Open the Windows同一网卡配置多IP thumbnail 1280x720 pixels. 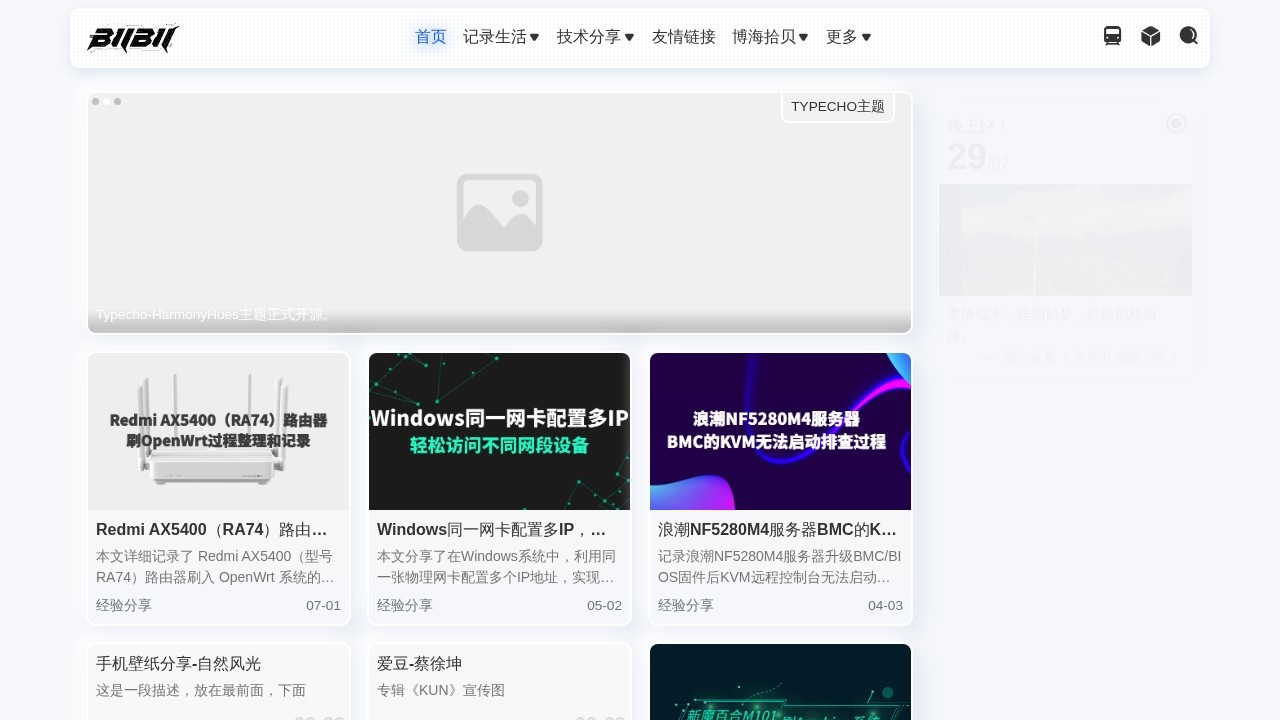(x=499, y=431)
